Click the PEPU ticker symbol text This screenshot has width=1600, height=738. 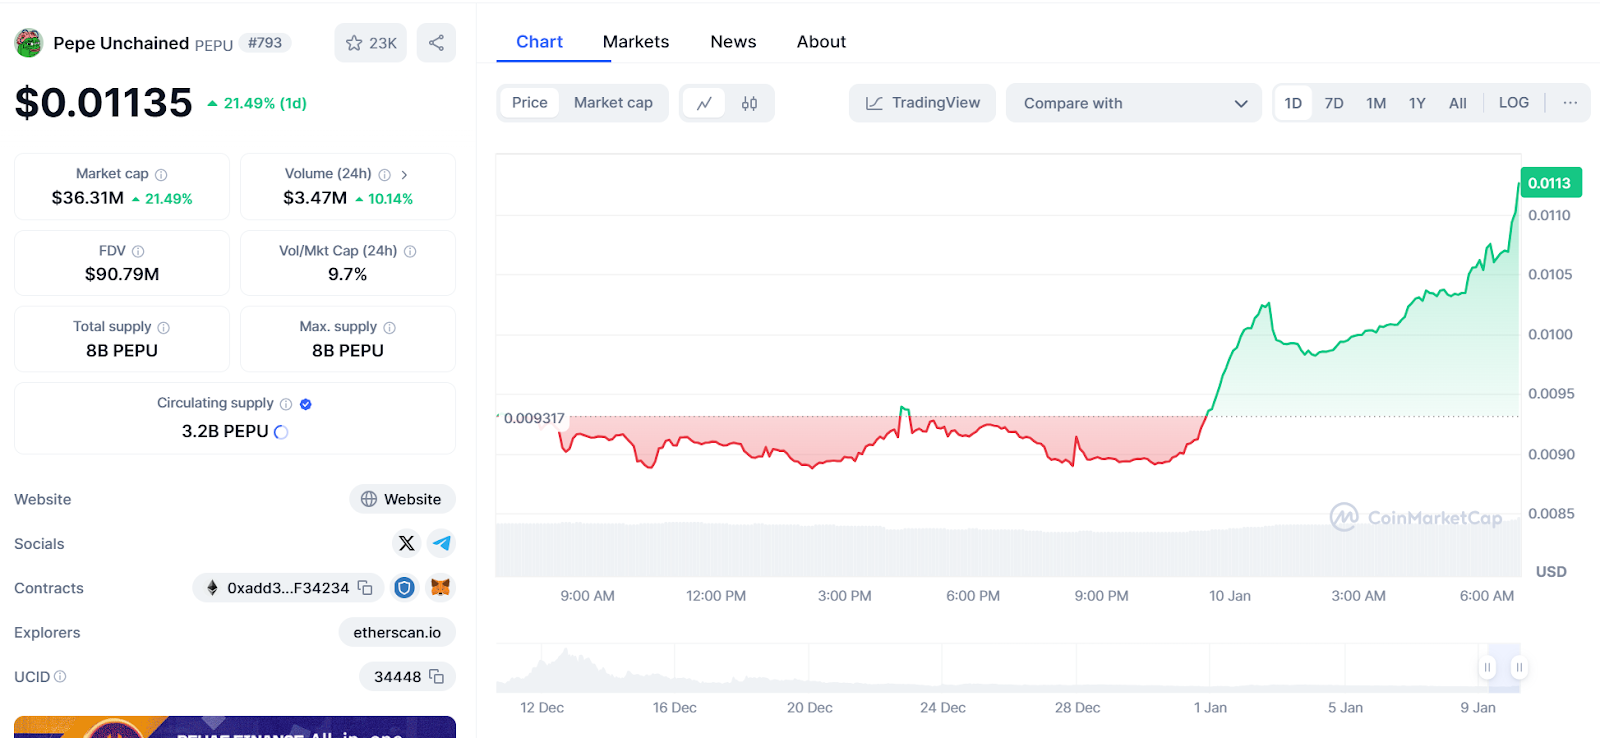pyautogui.click(x=214, y=45)
